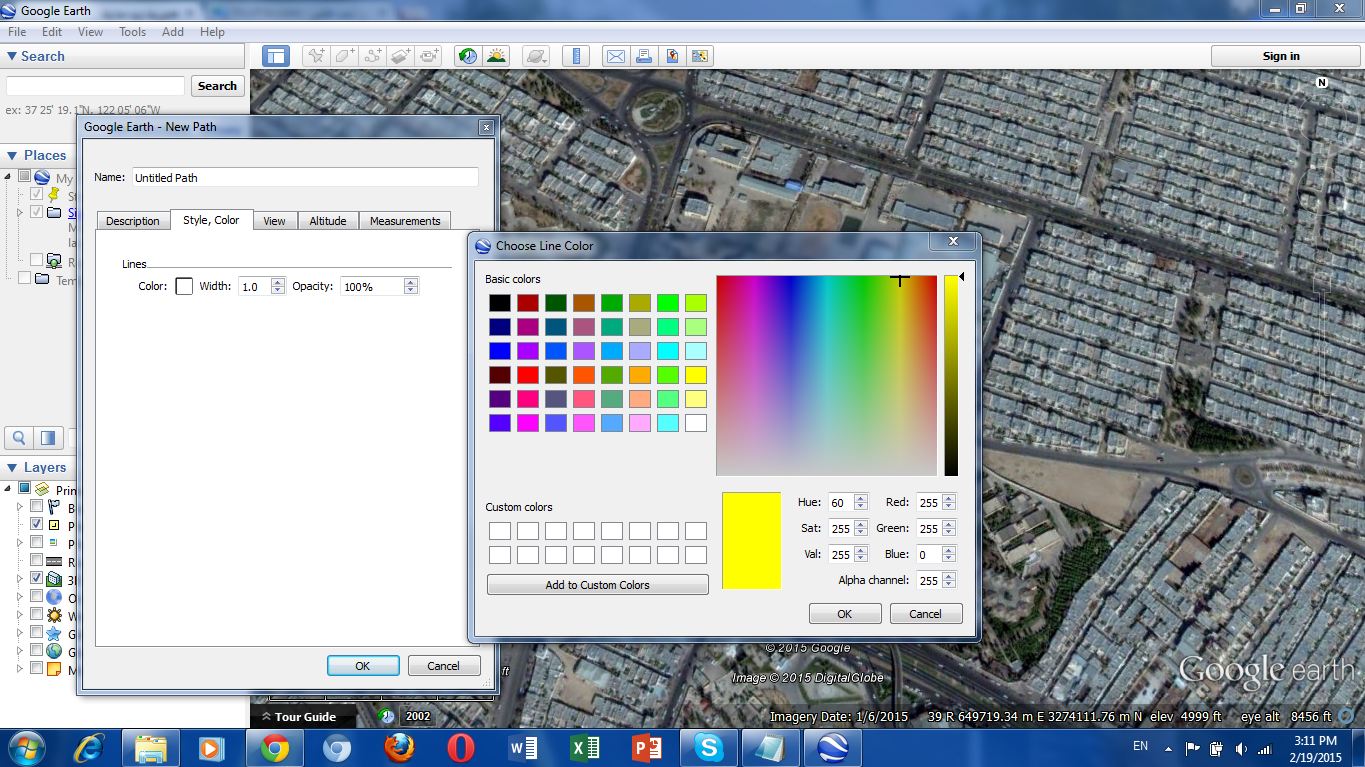Expand the Borders flag layer tree arrow
1365x767 pixels.
[18, 507]
